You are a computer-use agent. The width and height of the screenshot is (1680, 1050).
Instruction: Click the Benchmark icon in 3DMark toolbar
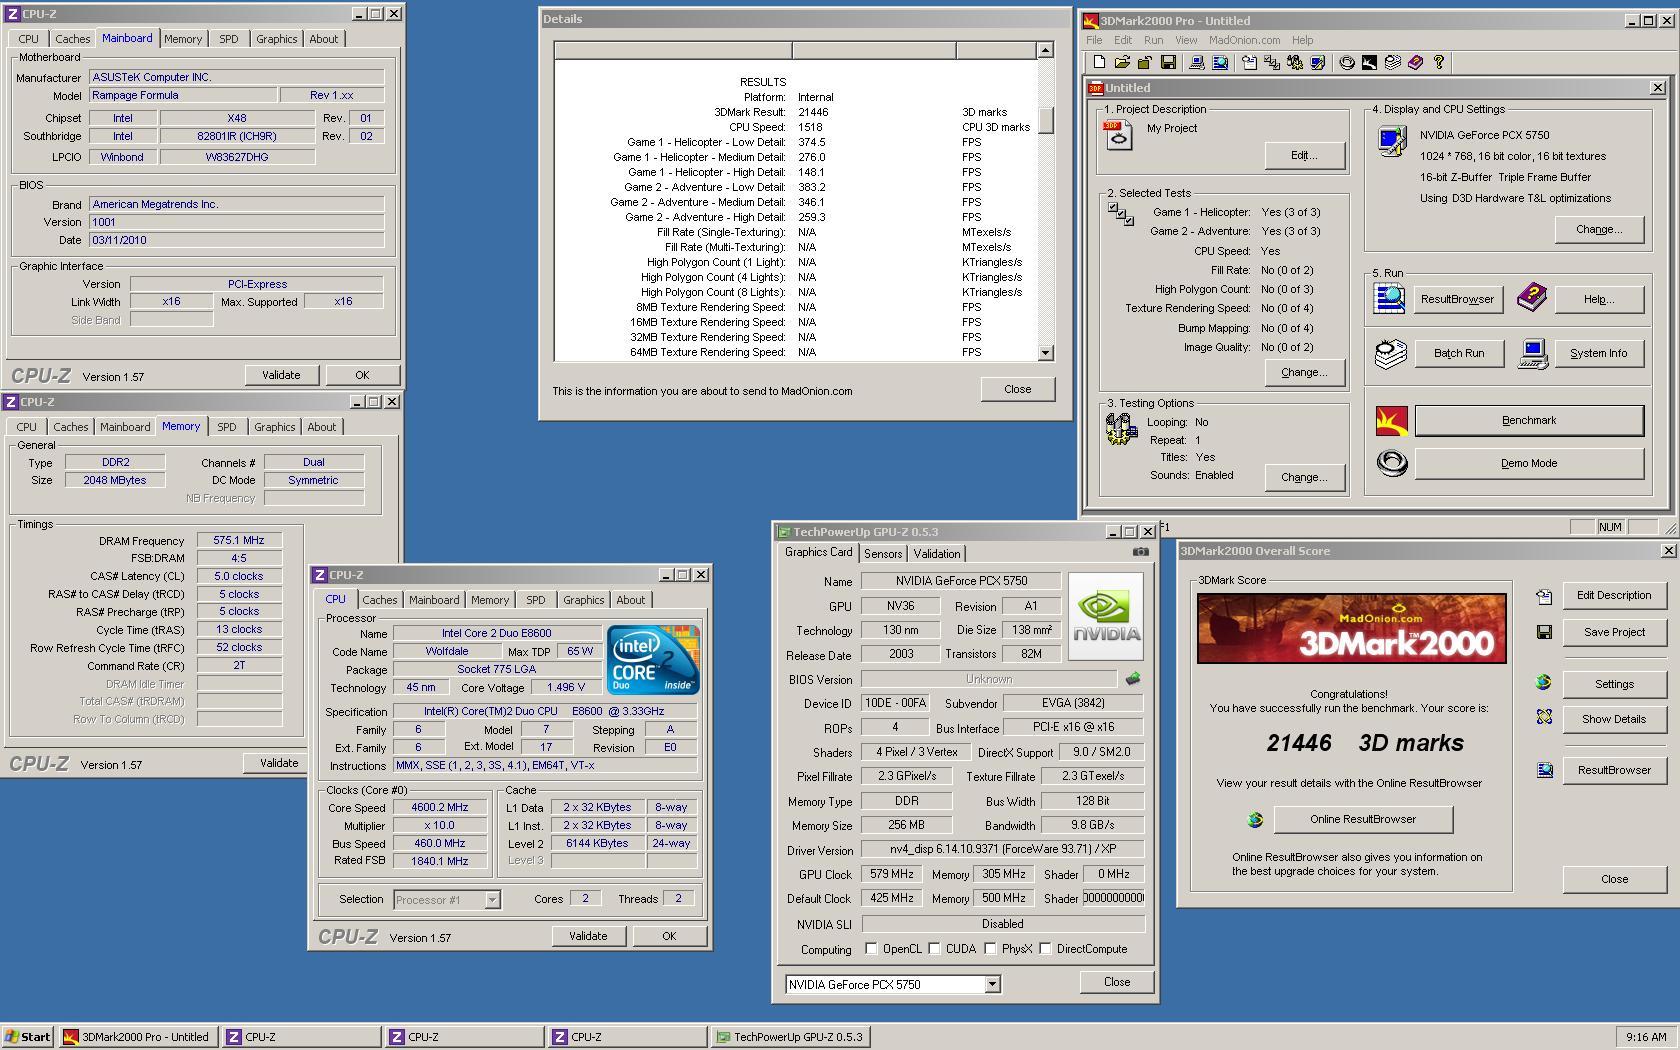1370,62
